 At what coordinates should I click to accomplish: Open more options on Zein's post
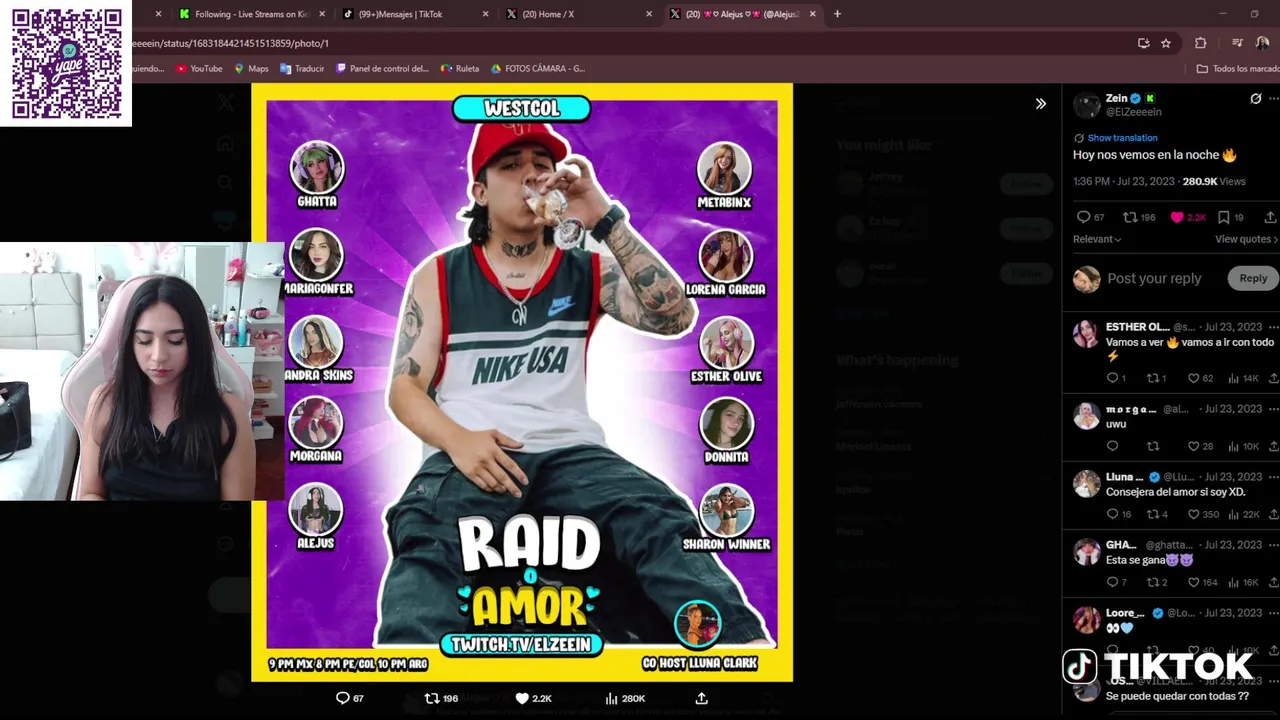click(x=1273, y=99)
